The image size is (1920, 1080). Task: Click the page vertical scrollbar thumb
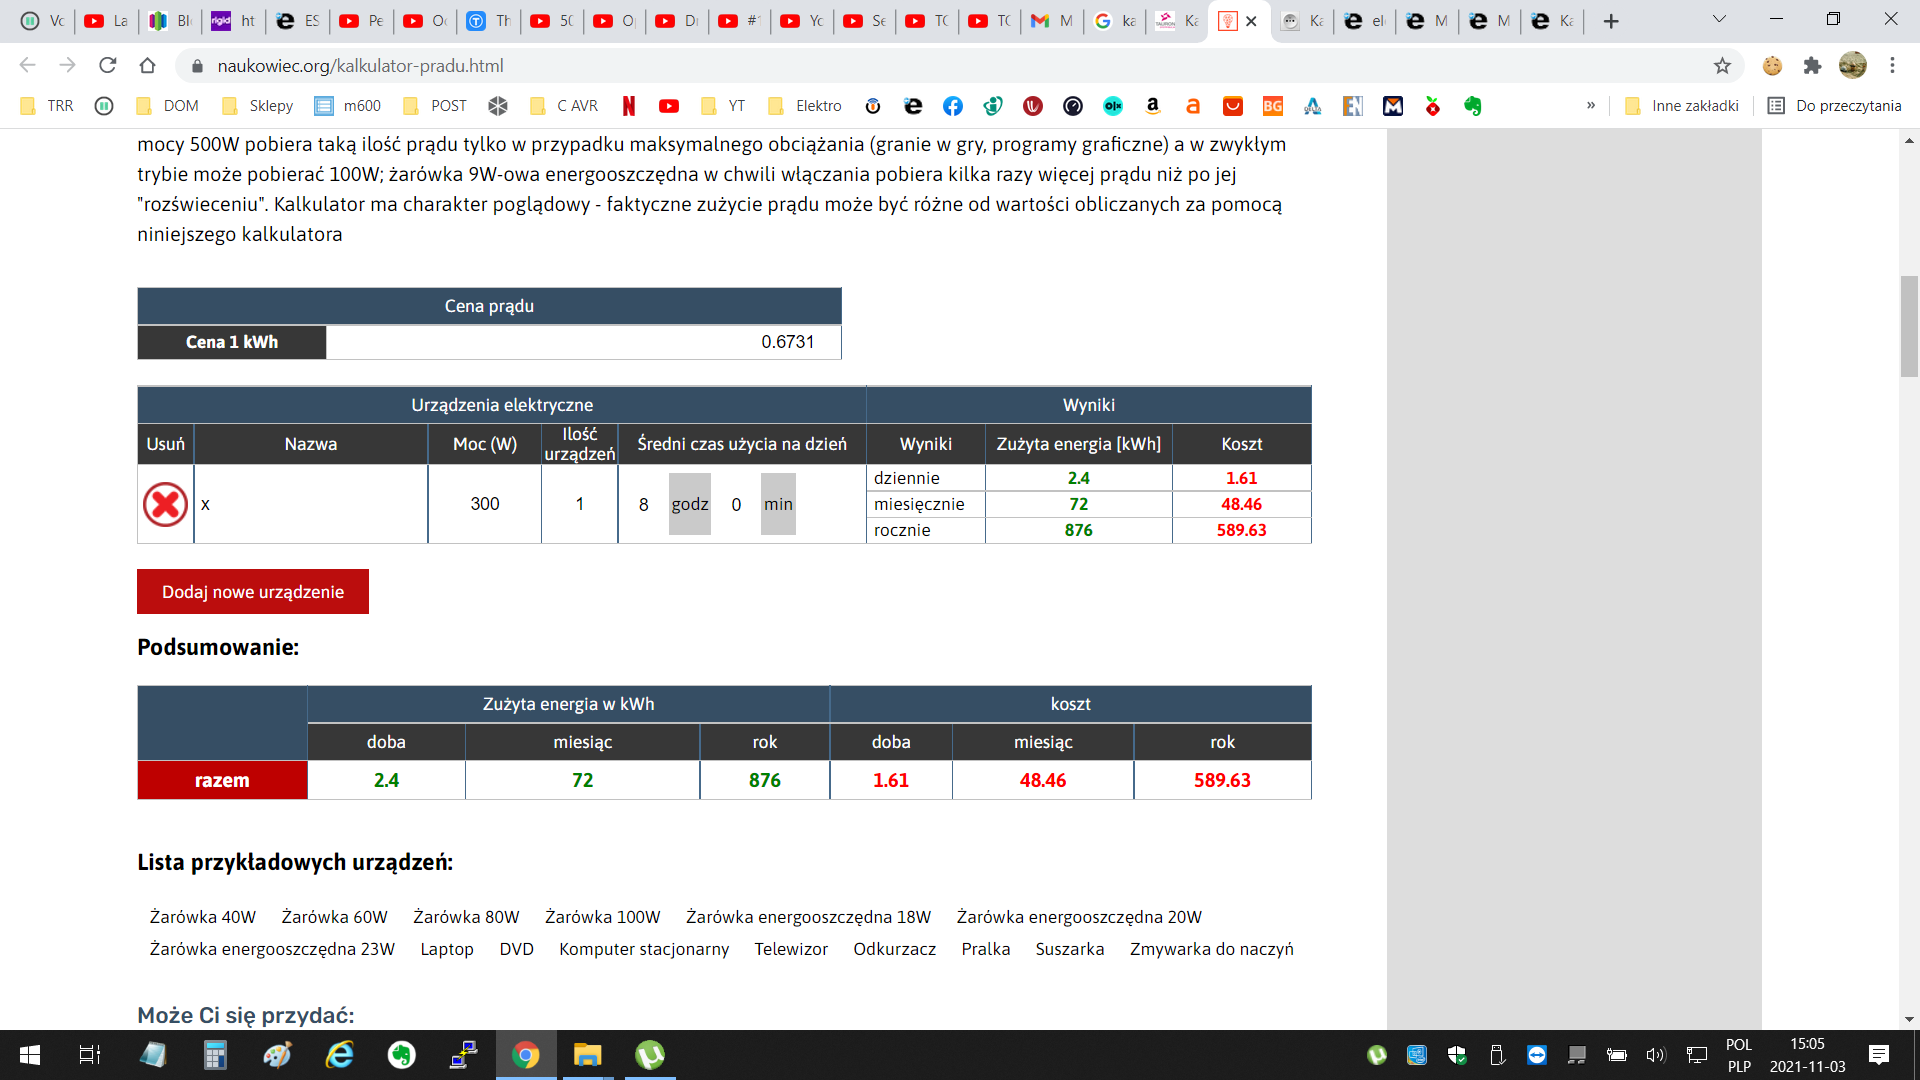pos(1909,326)
